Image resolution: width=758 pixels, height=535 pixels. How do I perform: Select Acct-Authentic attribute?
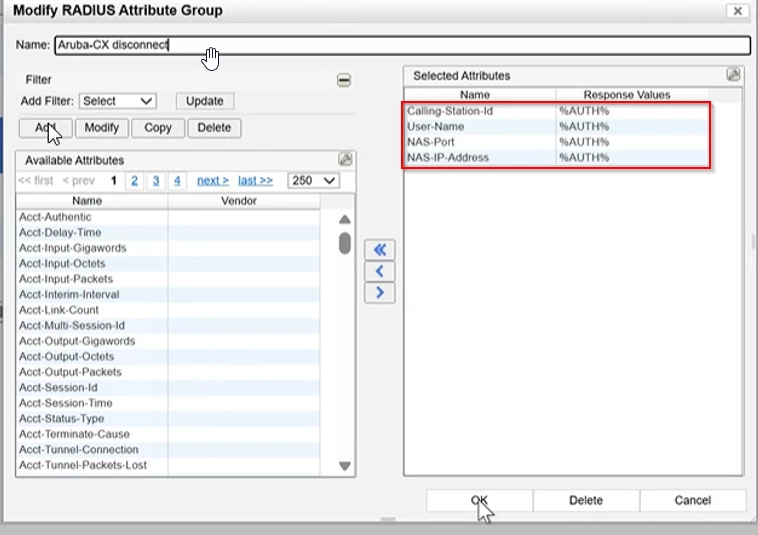click(168, 217)
